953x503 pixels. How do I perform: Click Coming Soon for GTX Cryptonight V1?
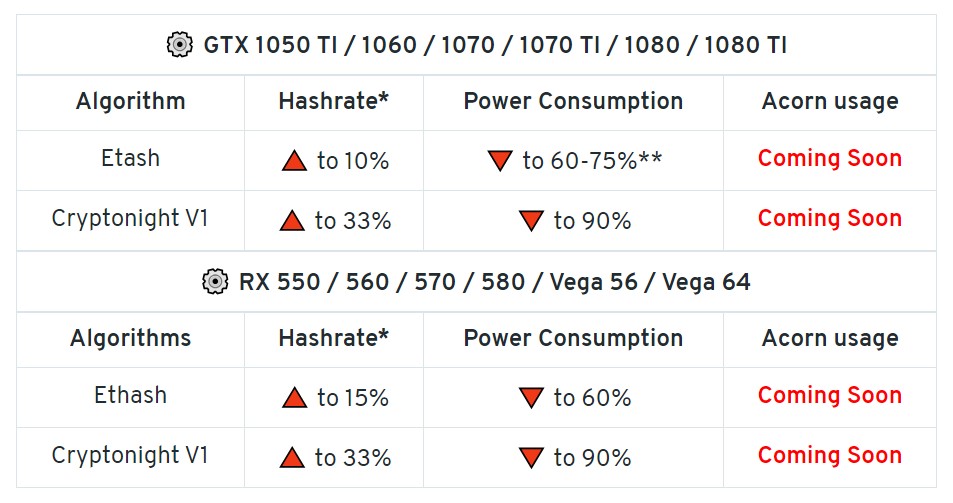click(829, 218)
